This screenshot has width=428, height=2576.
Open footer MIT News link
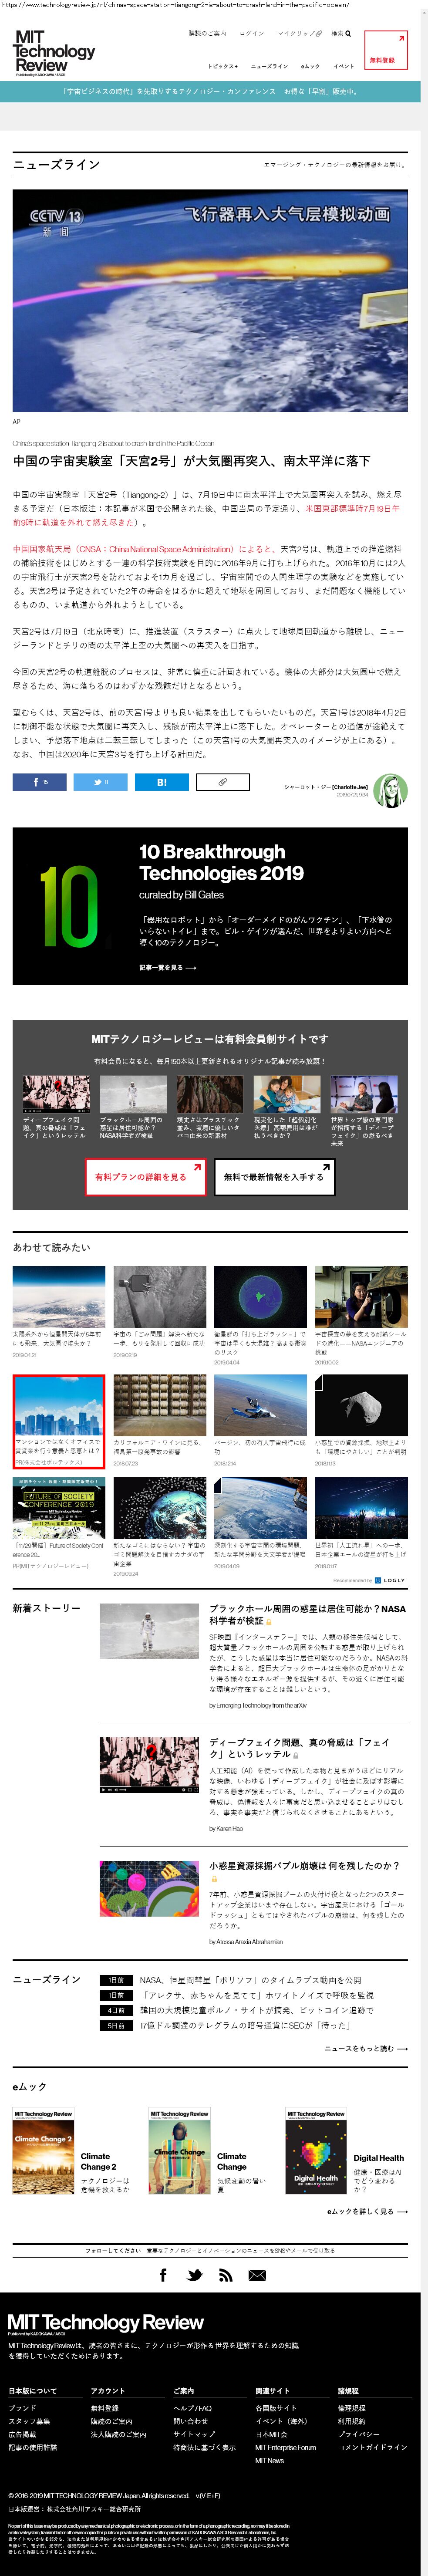[x=269, y=2460]
